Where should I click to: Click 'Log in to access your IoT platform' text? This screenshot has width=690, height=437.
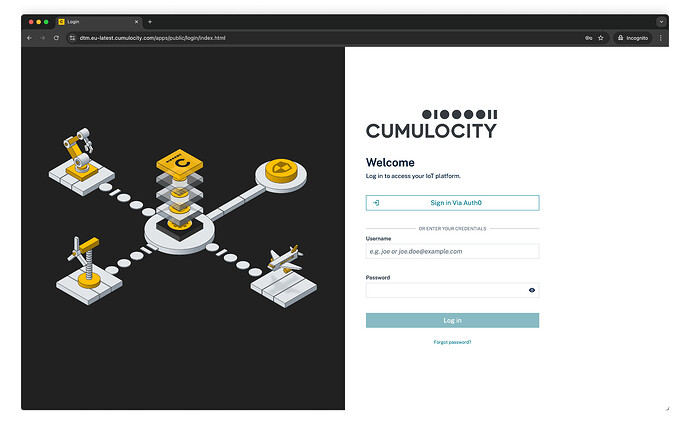[413, 176]
